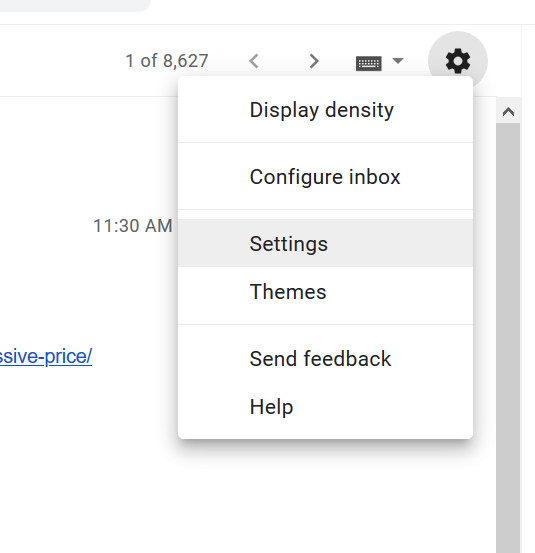This screenshot has width=535, height=553.
Task: Select Send feedback menu entry
Action: pos(325,359)
